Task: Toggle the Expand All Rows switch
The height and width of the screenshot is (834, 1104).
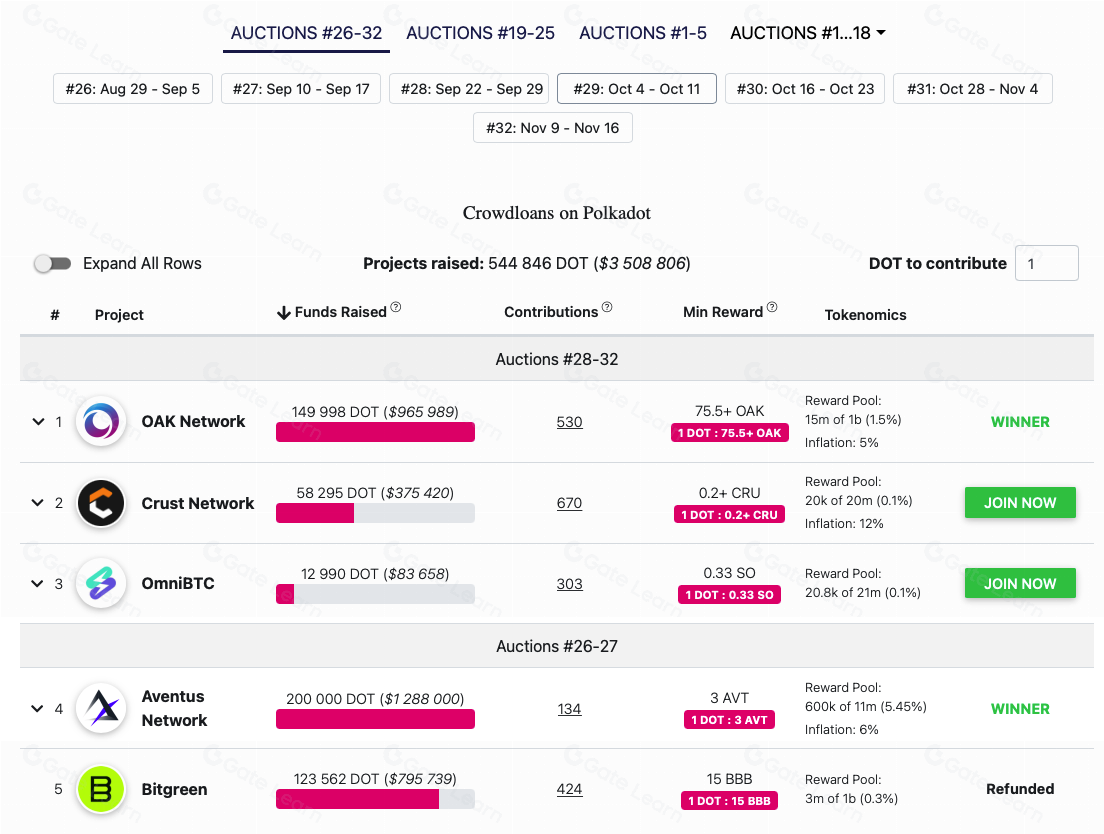Action: point(53,264)
